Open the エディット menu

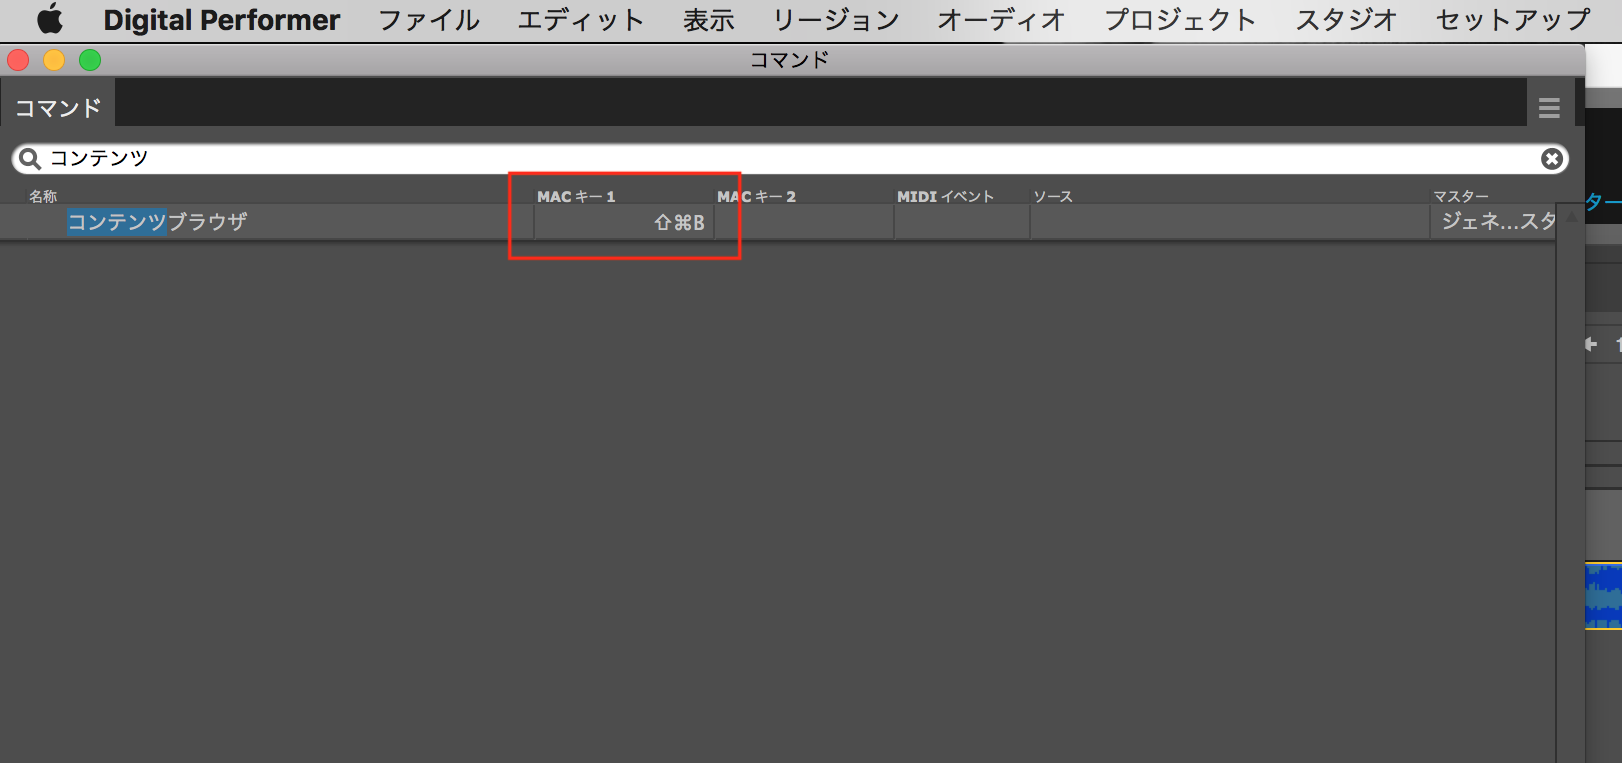coord(580,20)
